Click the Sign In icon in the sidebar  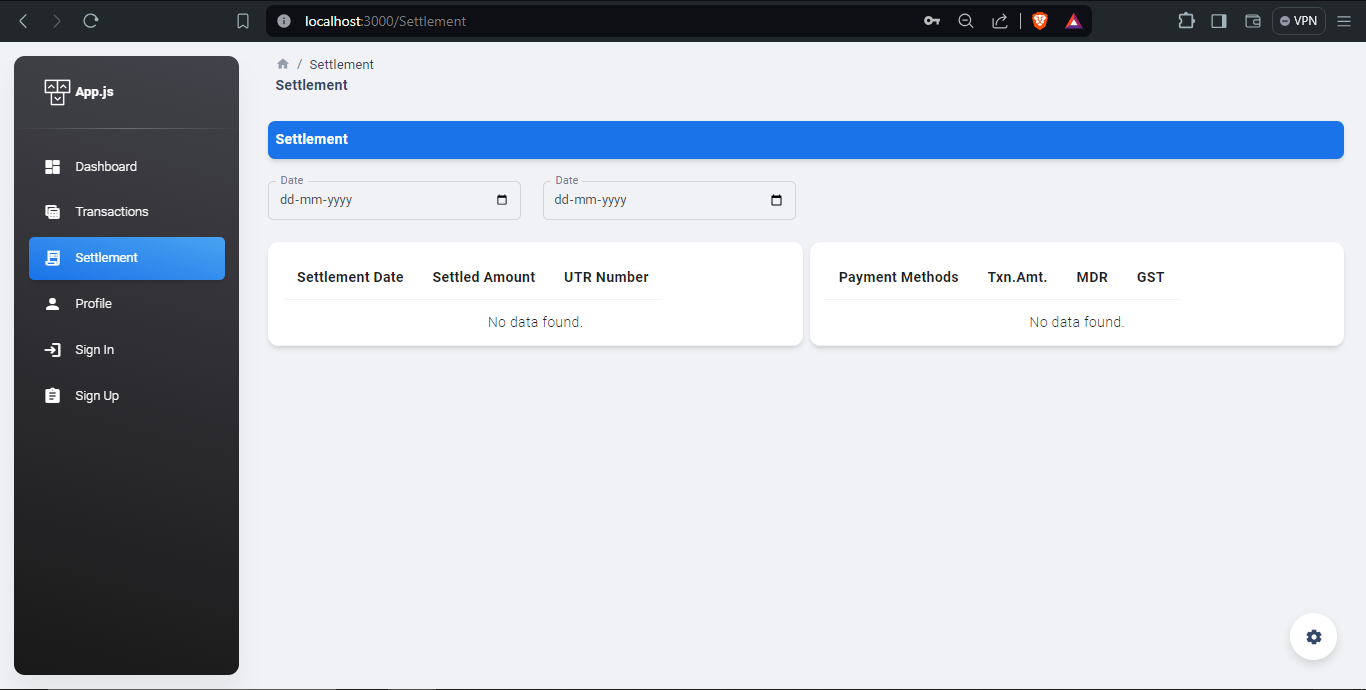point(53,350)
